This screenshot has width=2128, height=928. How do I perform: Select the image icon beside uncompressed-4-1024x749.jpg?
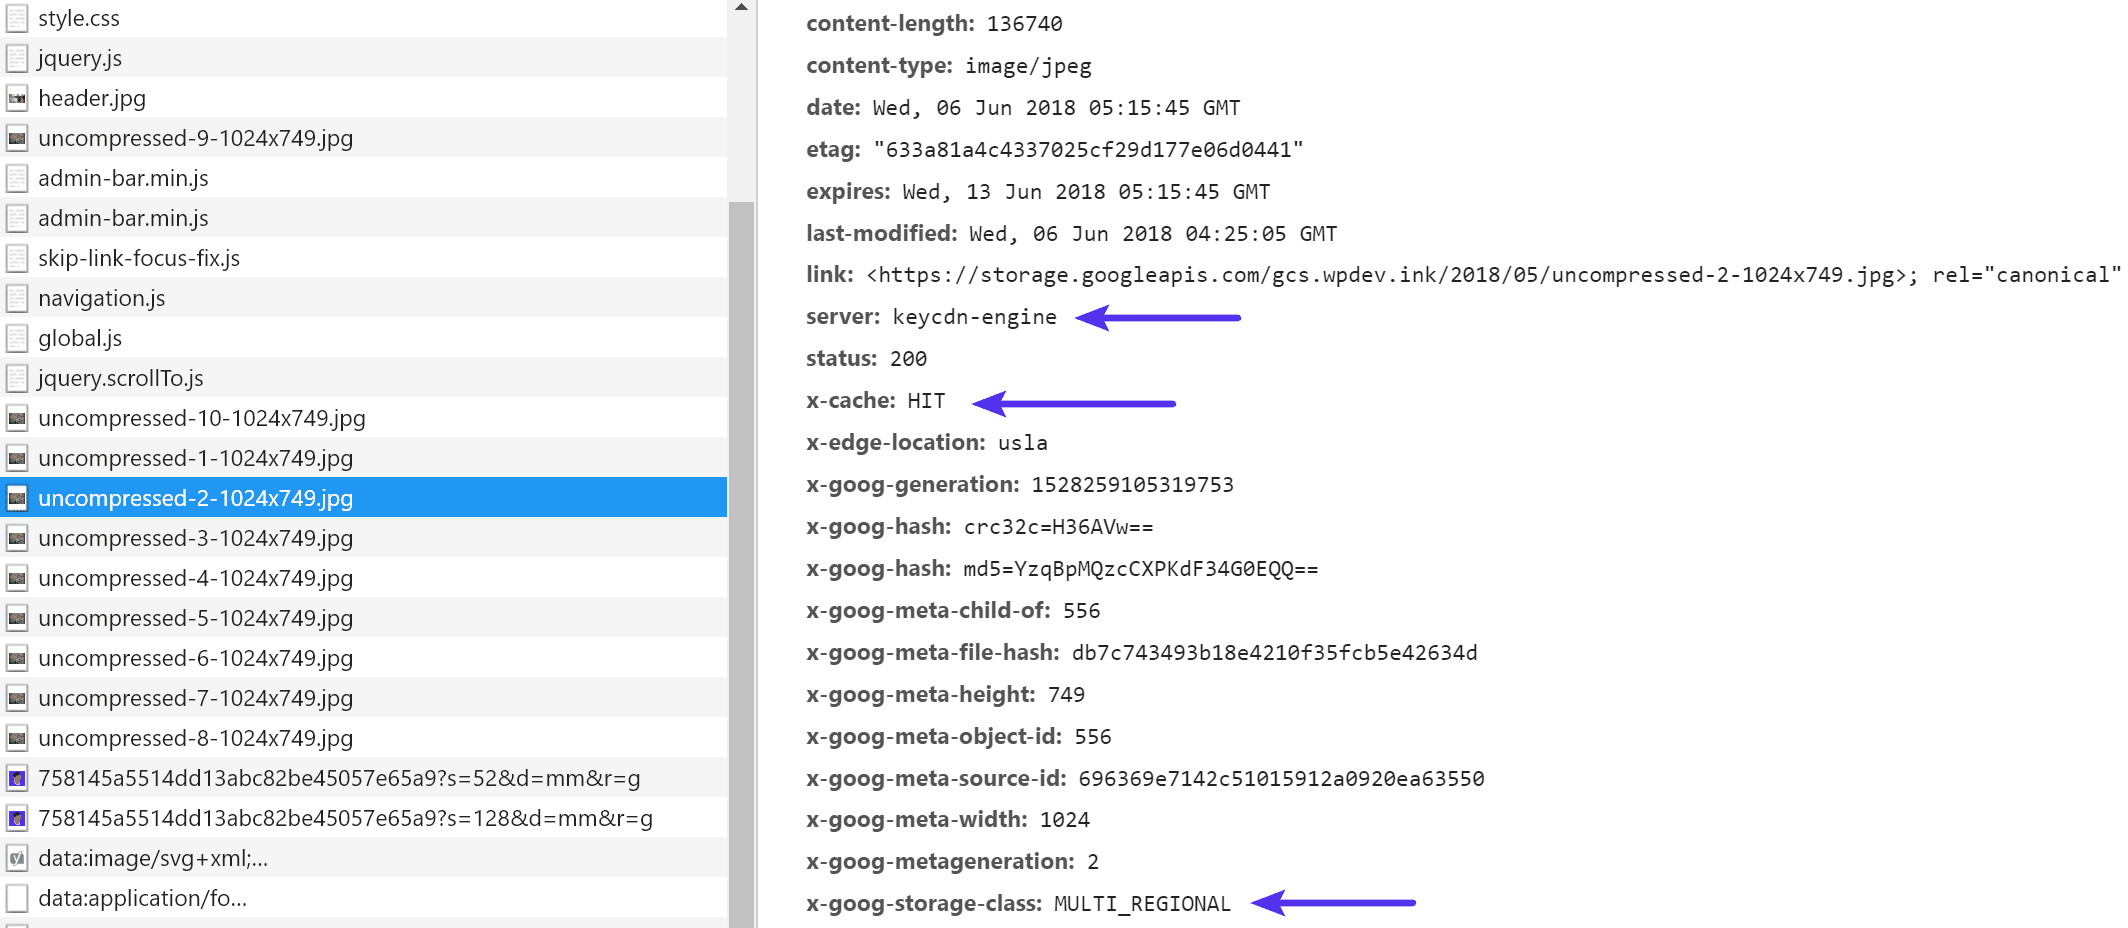[x=17, y=578]
